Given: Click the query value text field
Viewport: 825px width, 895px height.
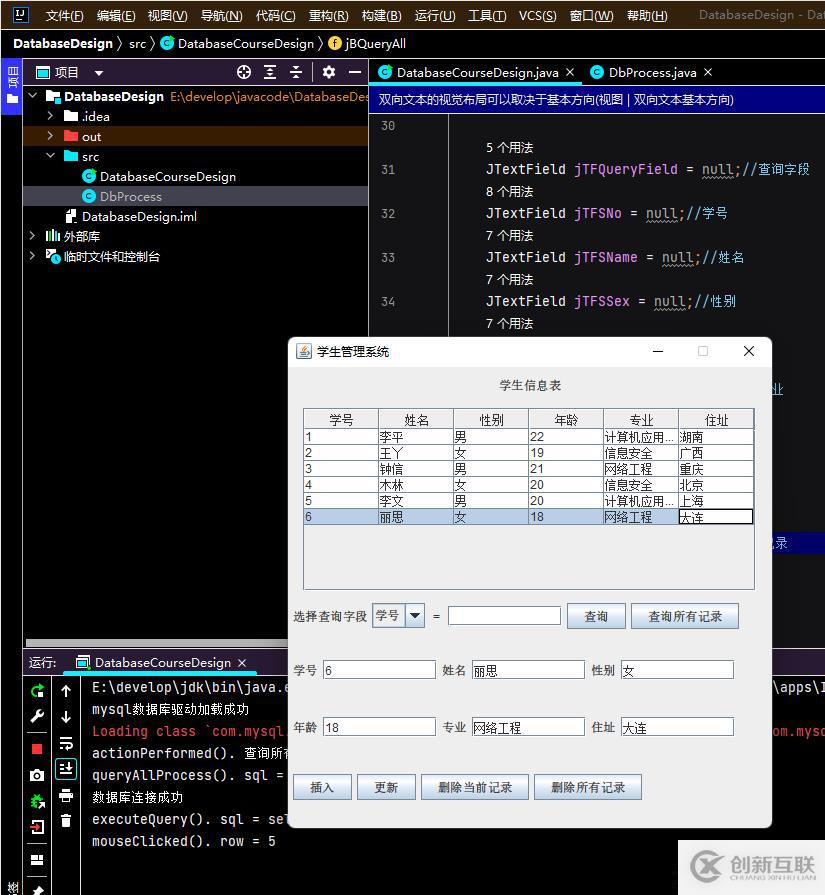Looking at the screenshot, I should click(504, 616).
